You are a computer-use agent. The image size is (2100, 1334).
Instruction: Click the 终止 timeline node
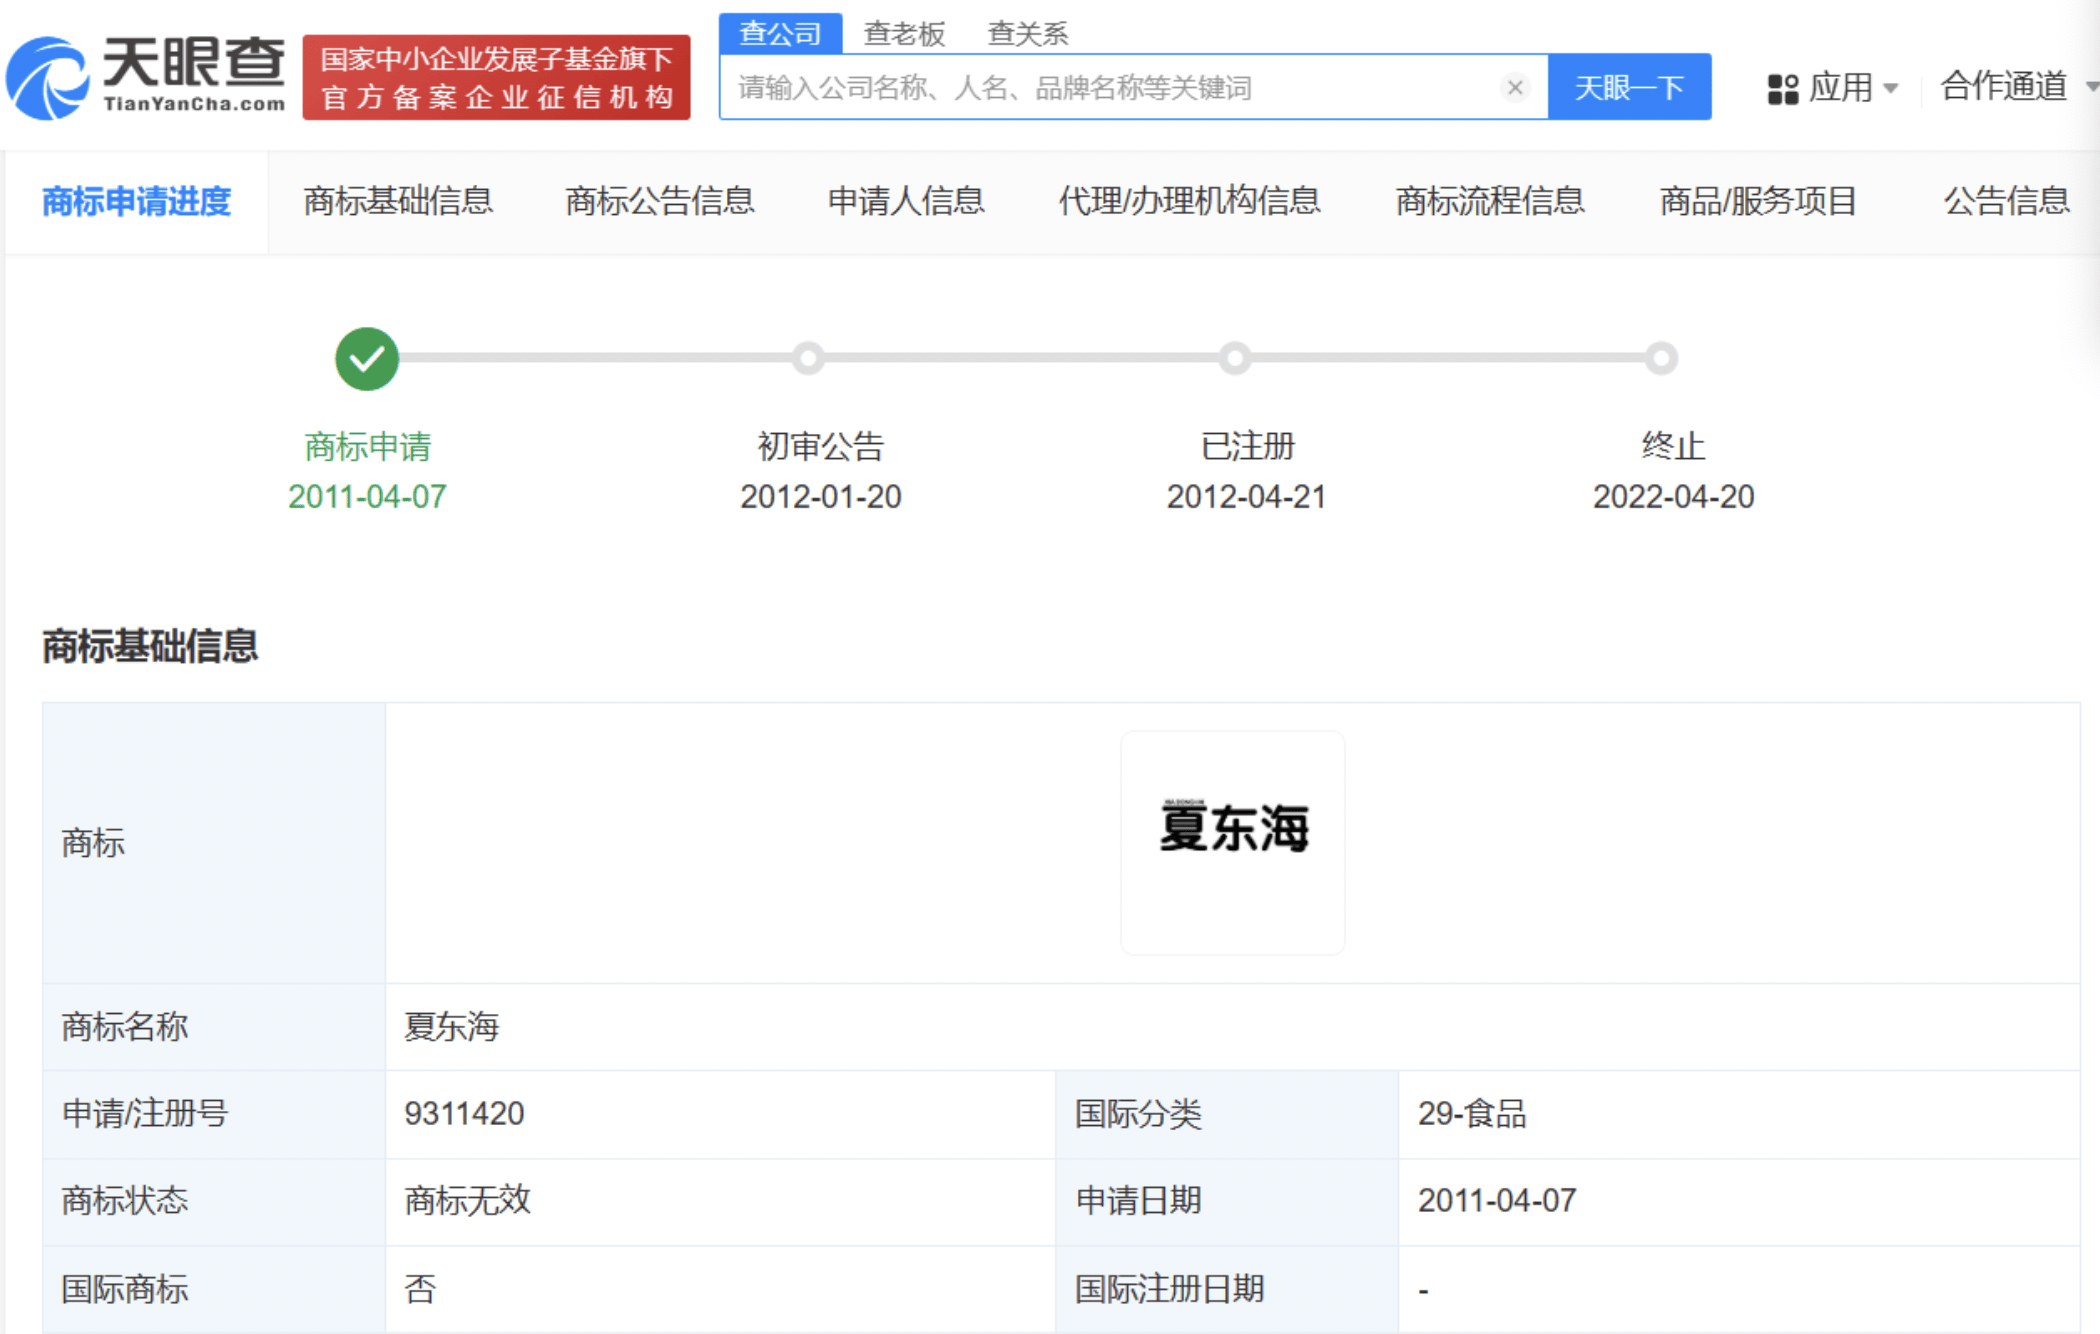point(1661,358)
